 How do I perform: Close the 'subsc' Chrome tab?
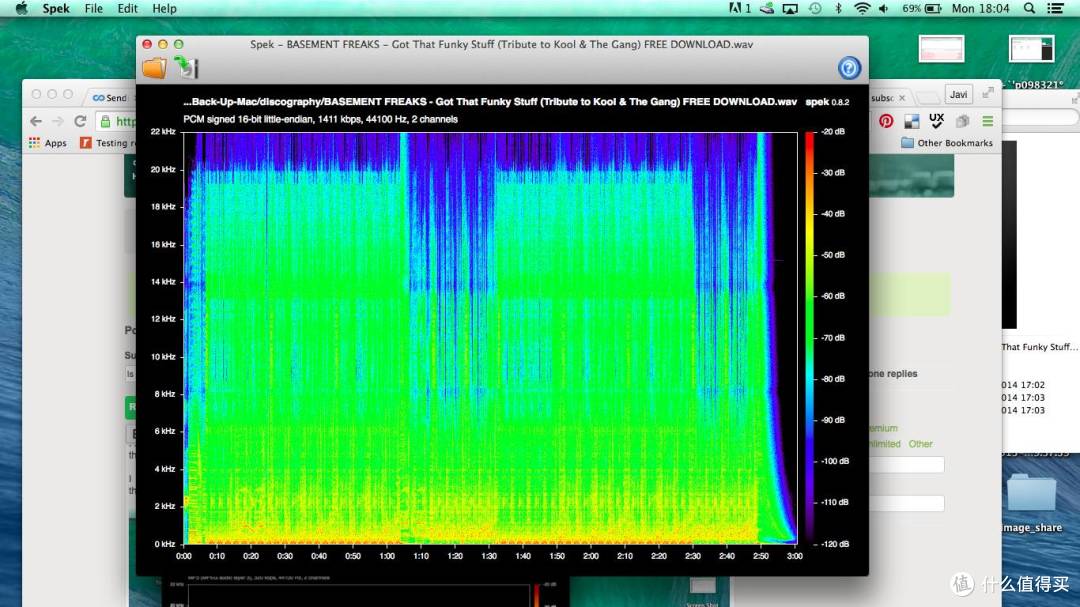[902, 98]
